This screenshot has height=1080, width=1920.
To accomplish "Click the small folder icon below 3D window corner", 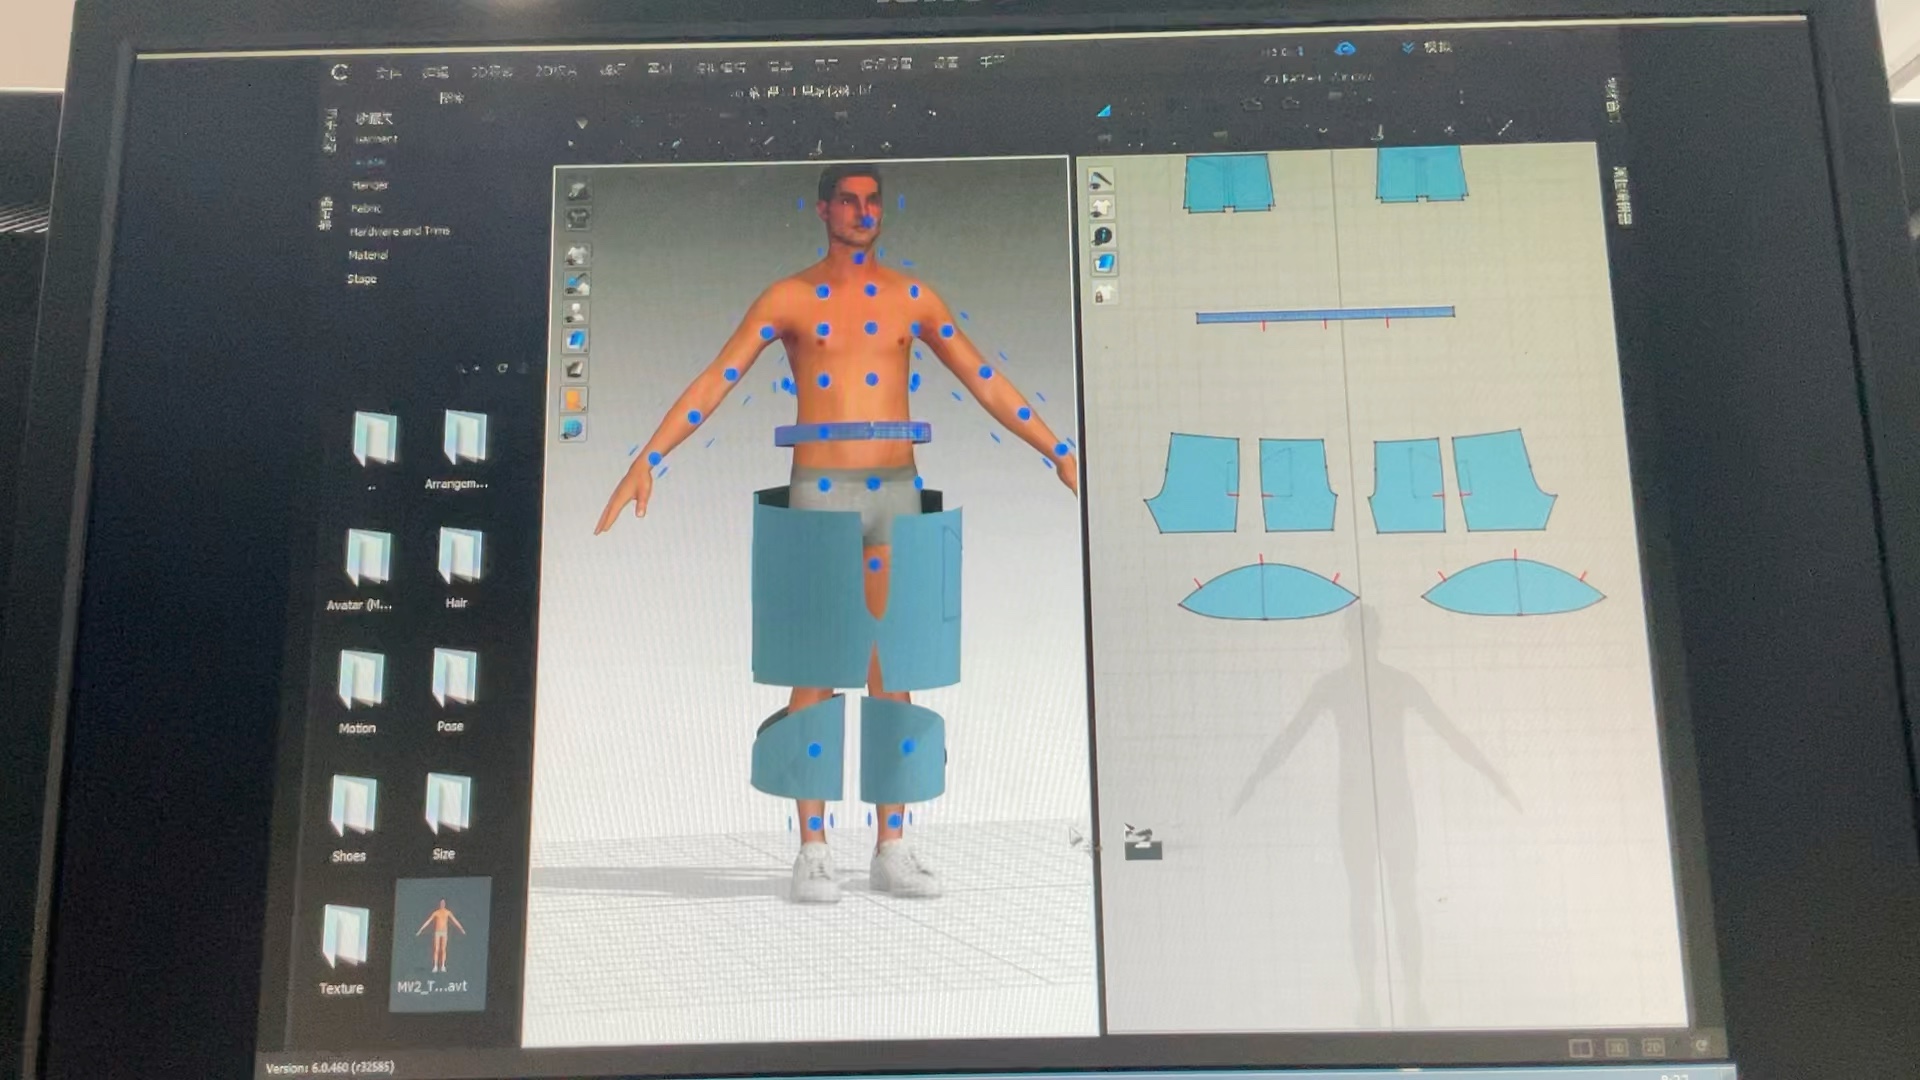I will (1142, 842).
